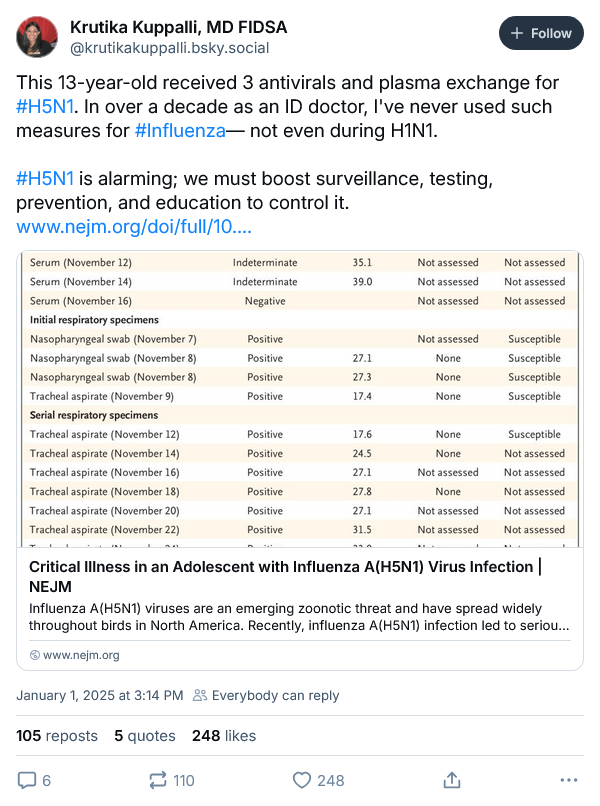This screenshot has height=806, width=600.
Task: Open the first #H5N1 hashtag link
Action: 44,105
